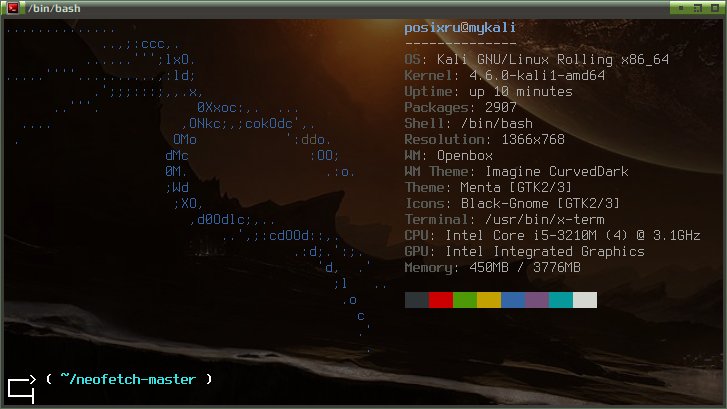The image size is (727, 409).
Task: Click the ~/neofetch-master prompt path
Action: pyautogui.click(x=128, y=379)
